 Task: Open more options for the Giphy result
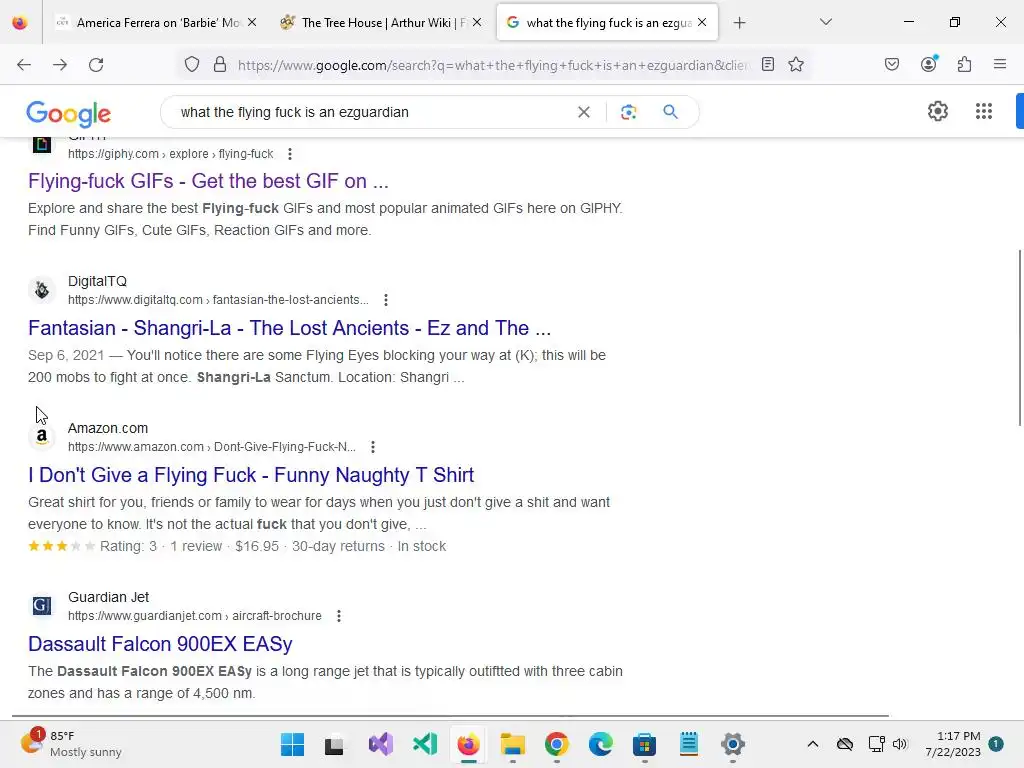[290, 154]
